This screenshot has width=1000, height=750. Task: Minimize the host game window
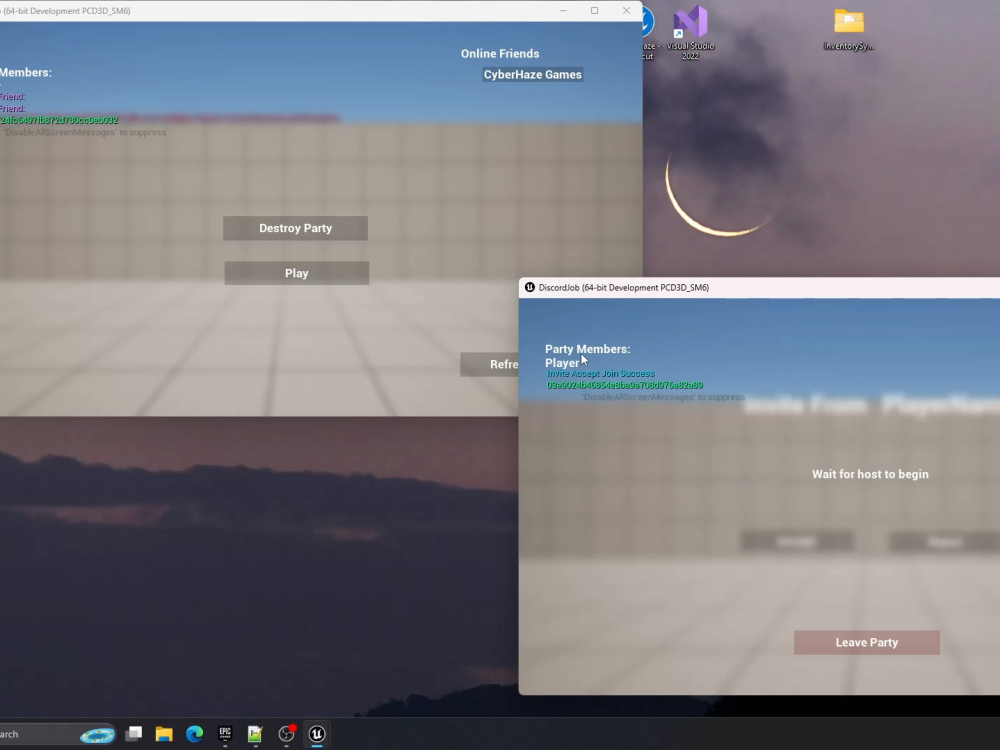[563, 11]
